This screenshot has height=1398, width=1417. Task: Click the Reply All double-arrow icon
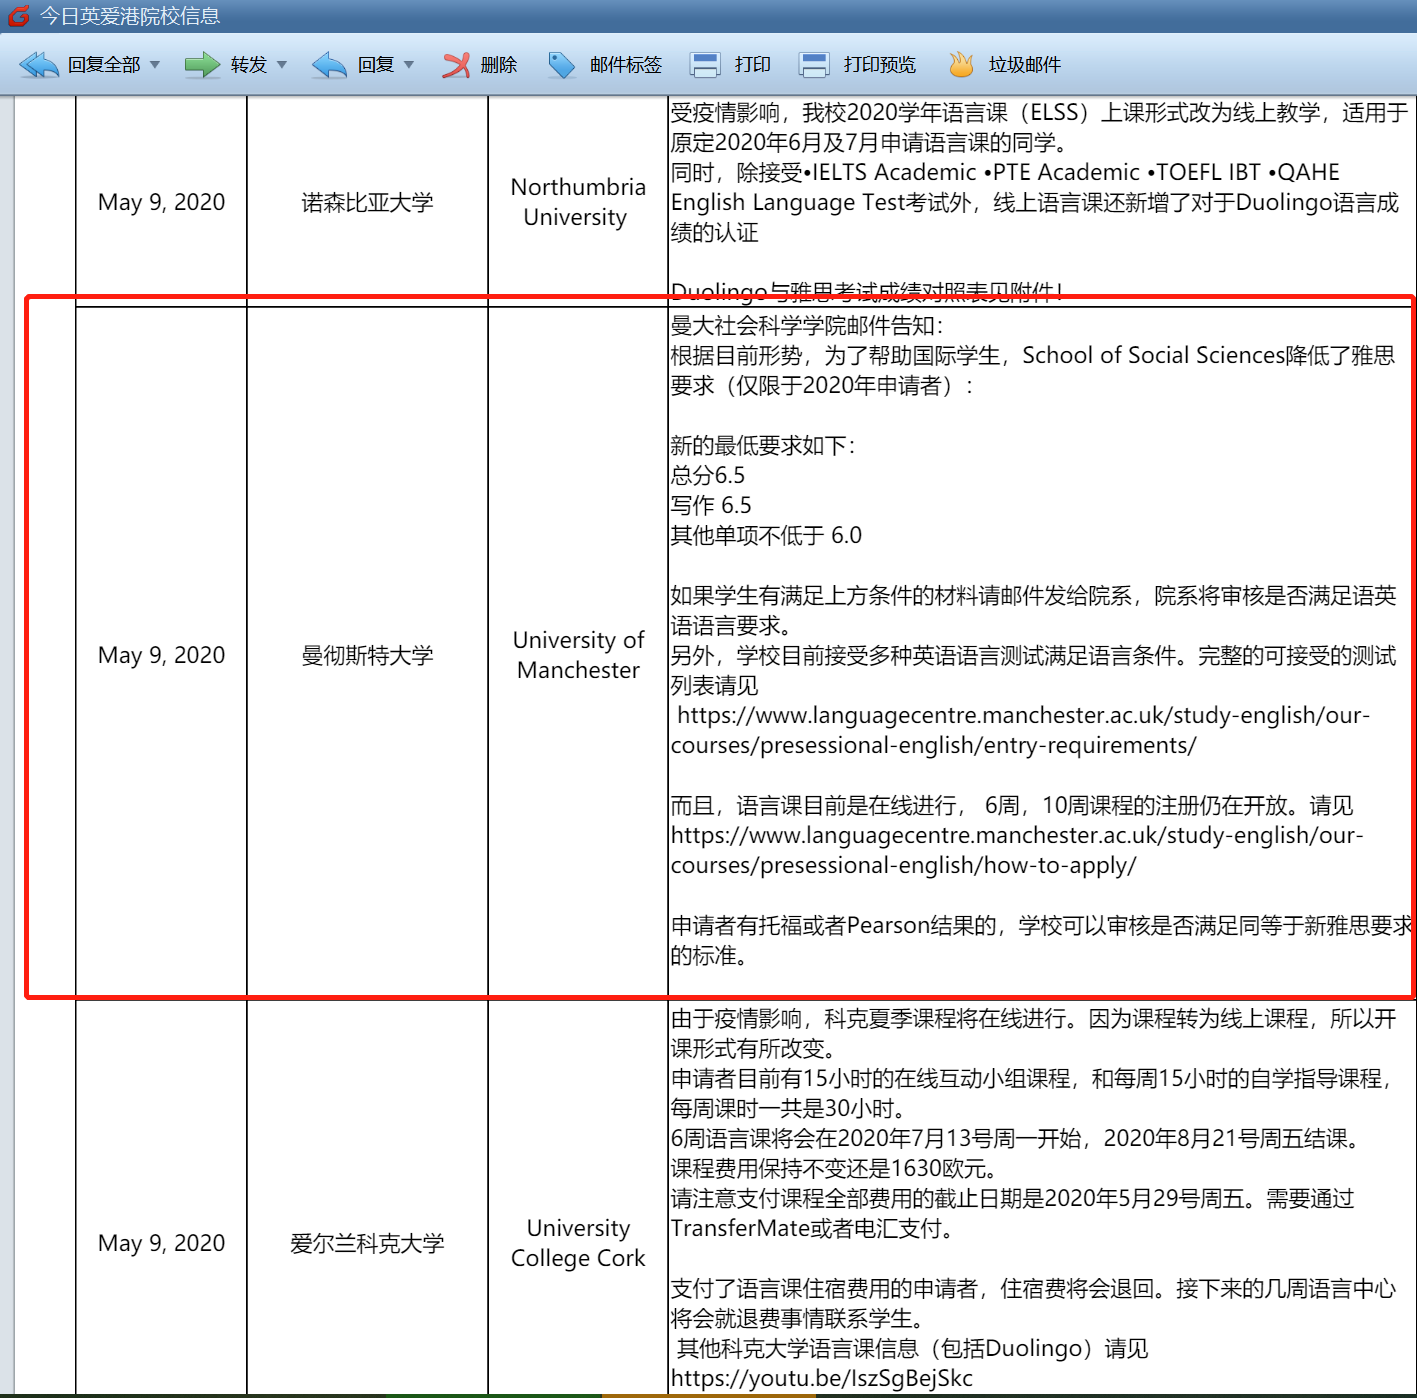click(39, 65)
